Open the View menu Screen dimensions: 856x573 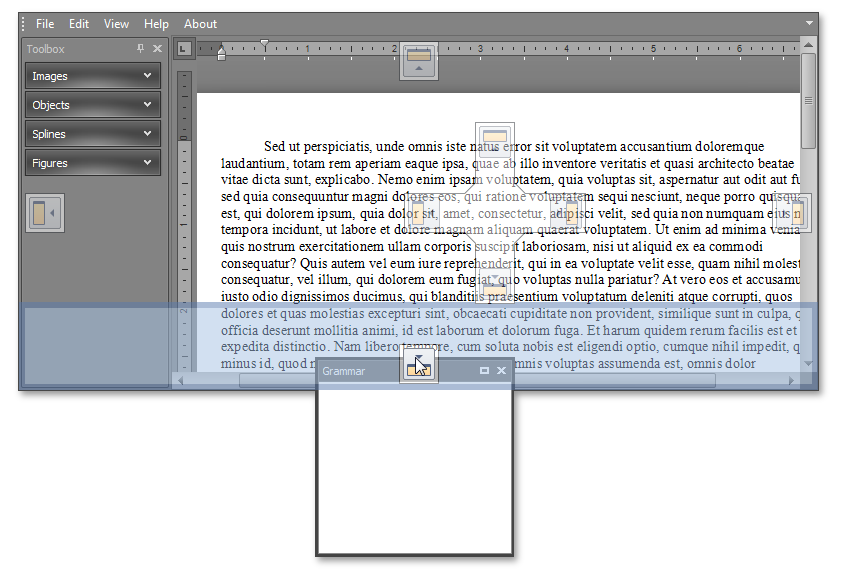(116, 24)
